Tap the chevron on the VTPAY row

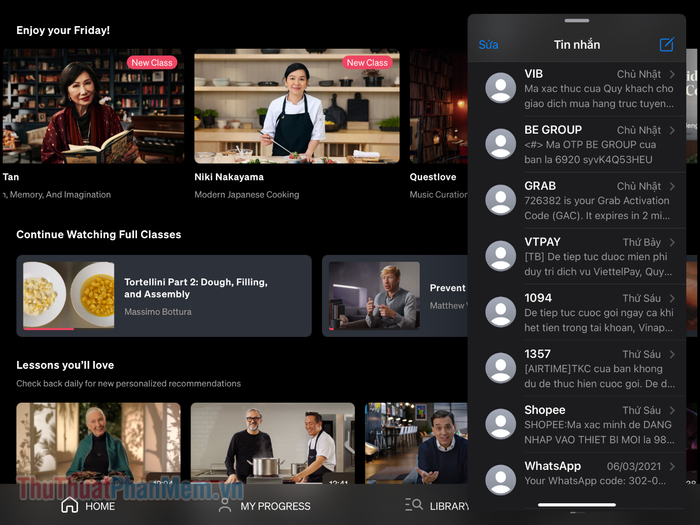click(672, 242)
